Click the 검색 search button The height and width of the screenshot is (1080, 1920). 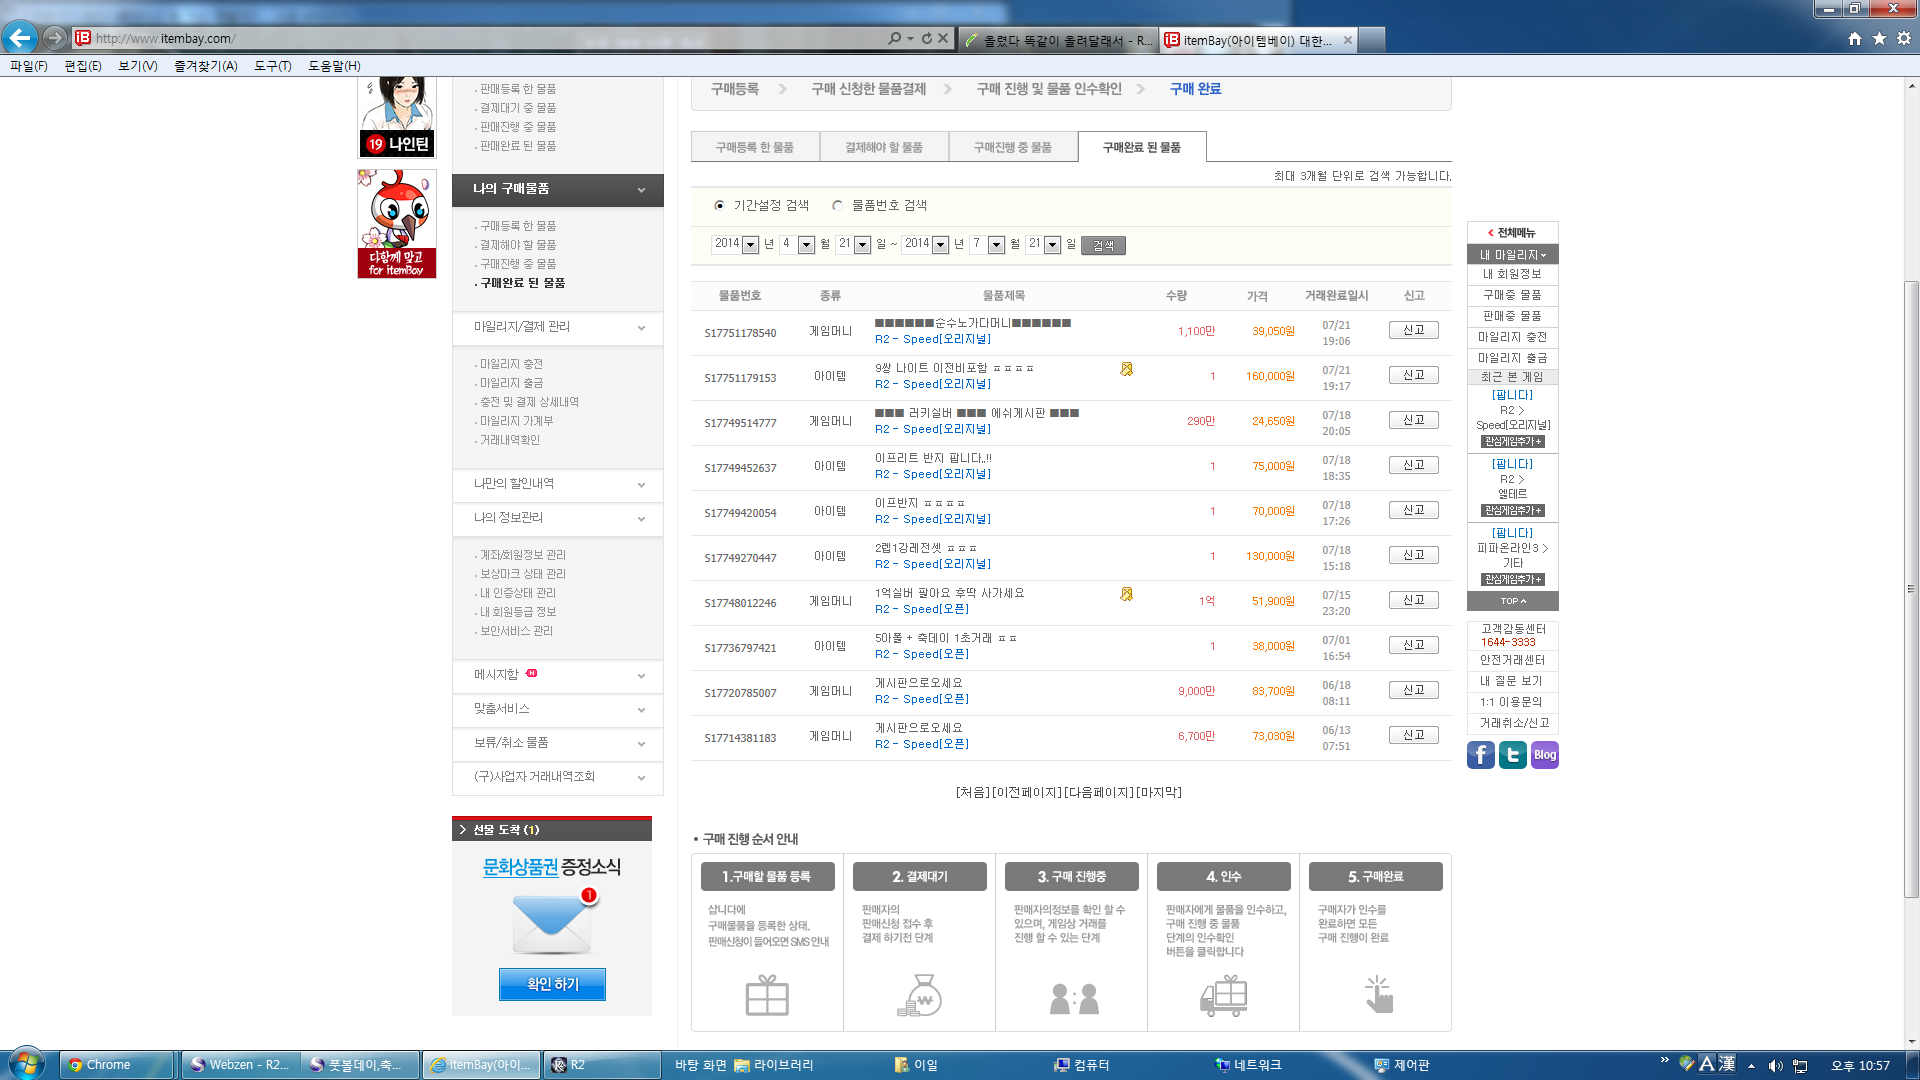pyautogui.click(x=1103, y=245)
